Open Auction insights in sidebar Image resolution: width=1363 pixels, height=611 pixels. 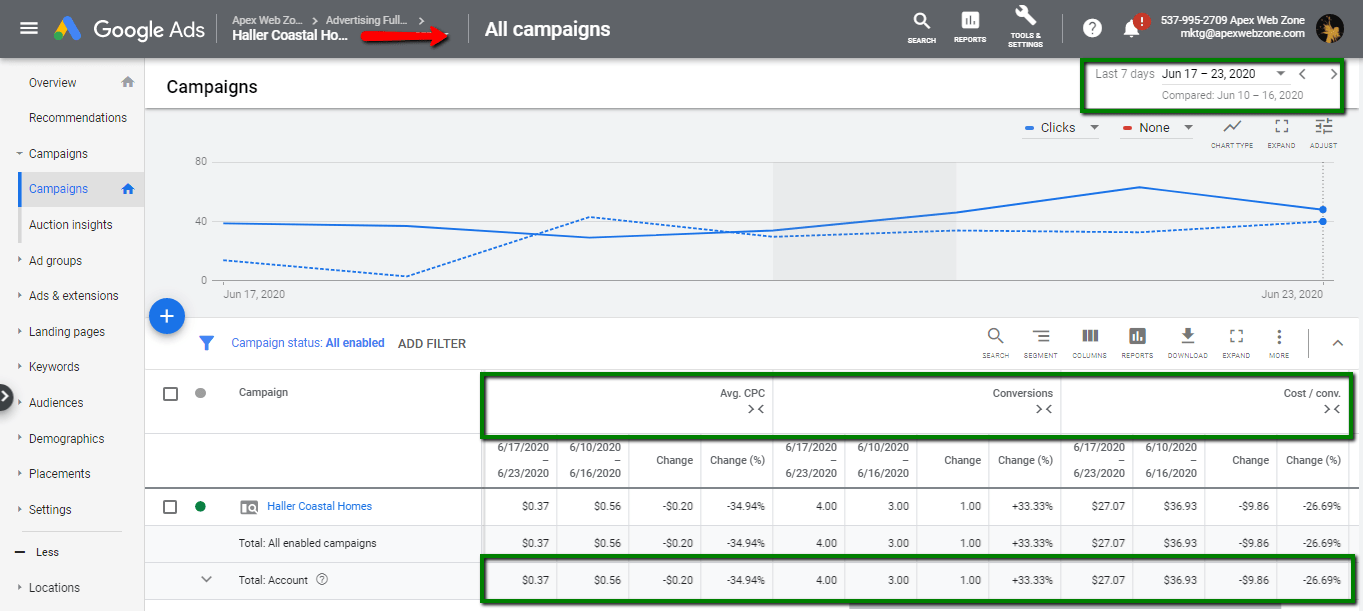click(x=70, y=225)
